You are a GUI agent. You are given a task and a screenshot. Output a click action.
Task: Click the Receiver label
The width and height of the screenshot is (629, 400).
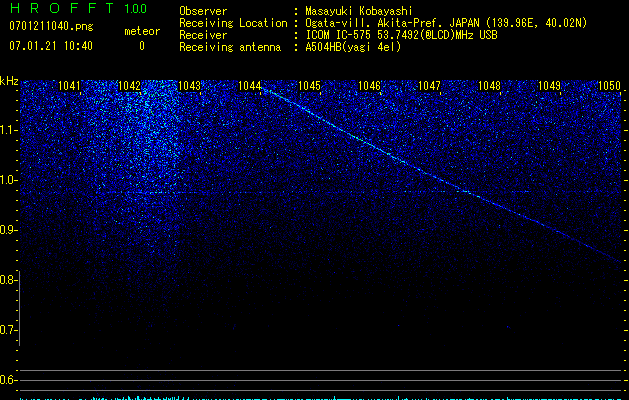(203, 35)
